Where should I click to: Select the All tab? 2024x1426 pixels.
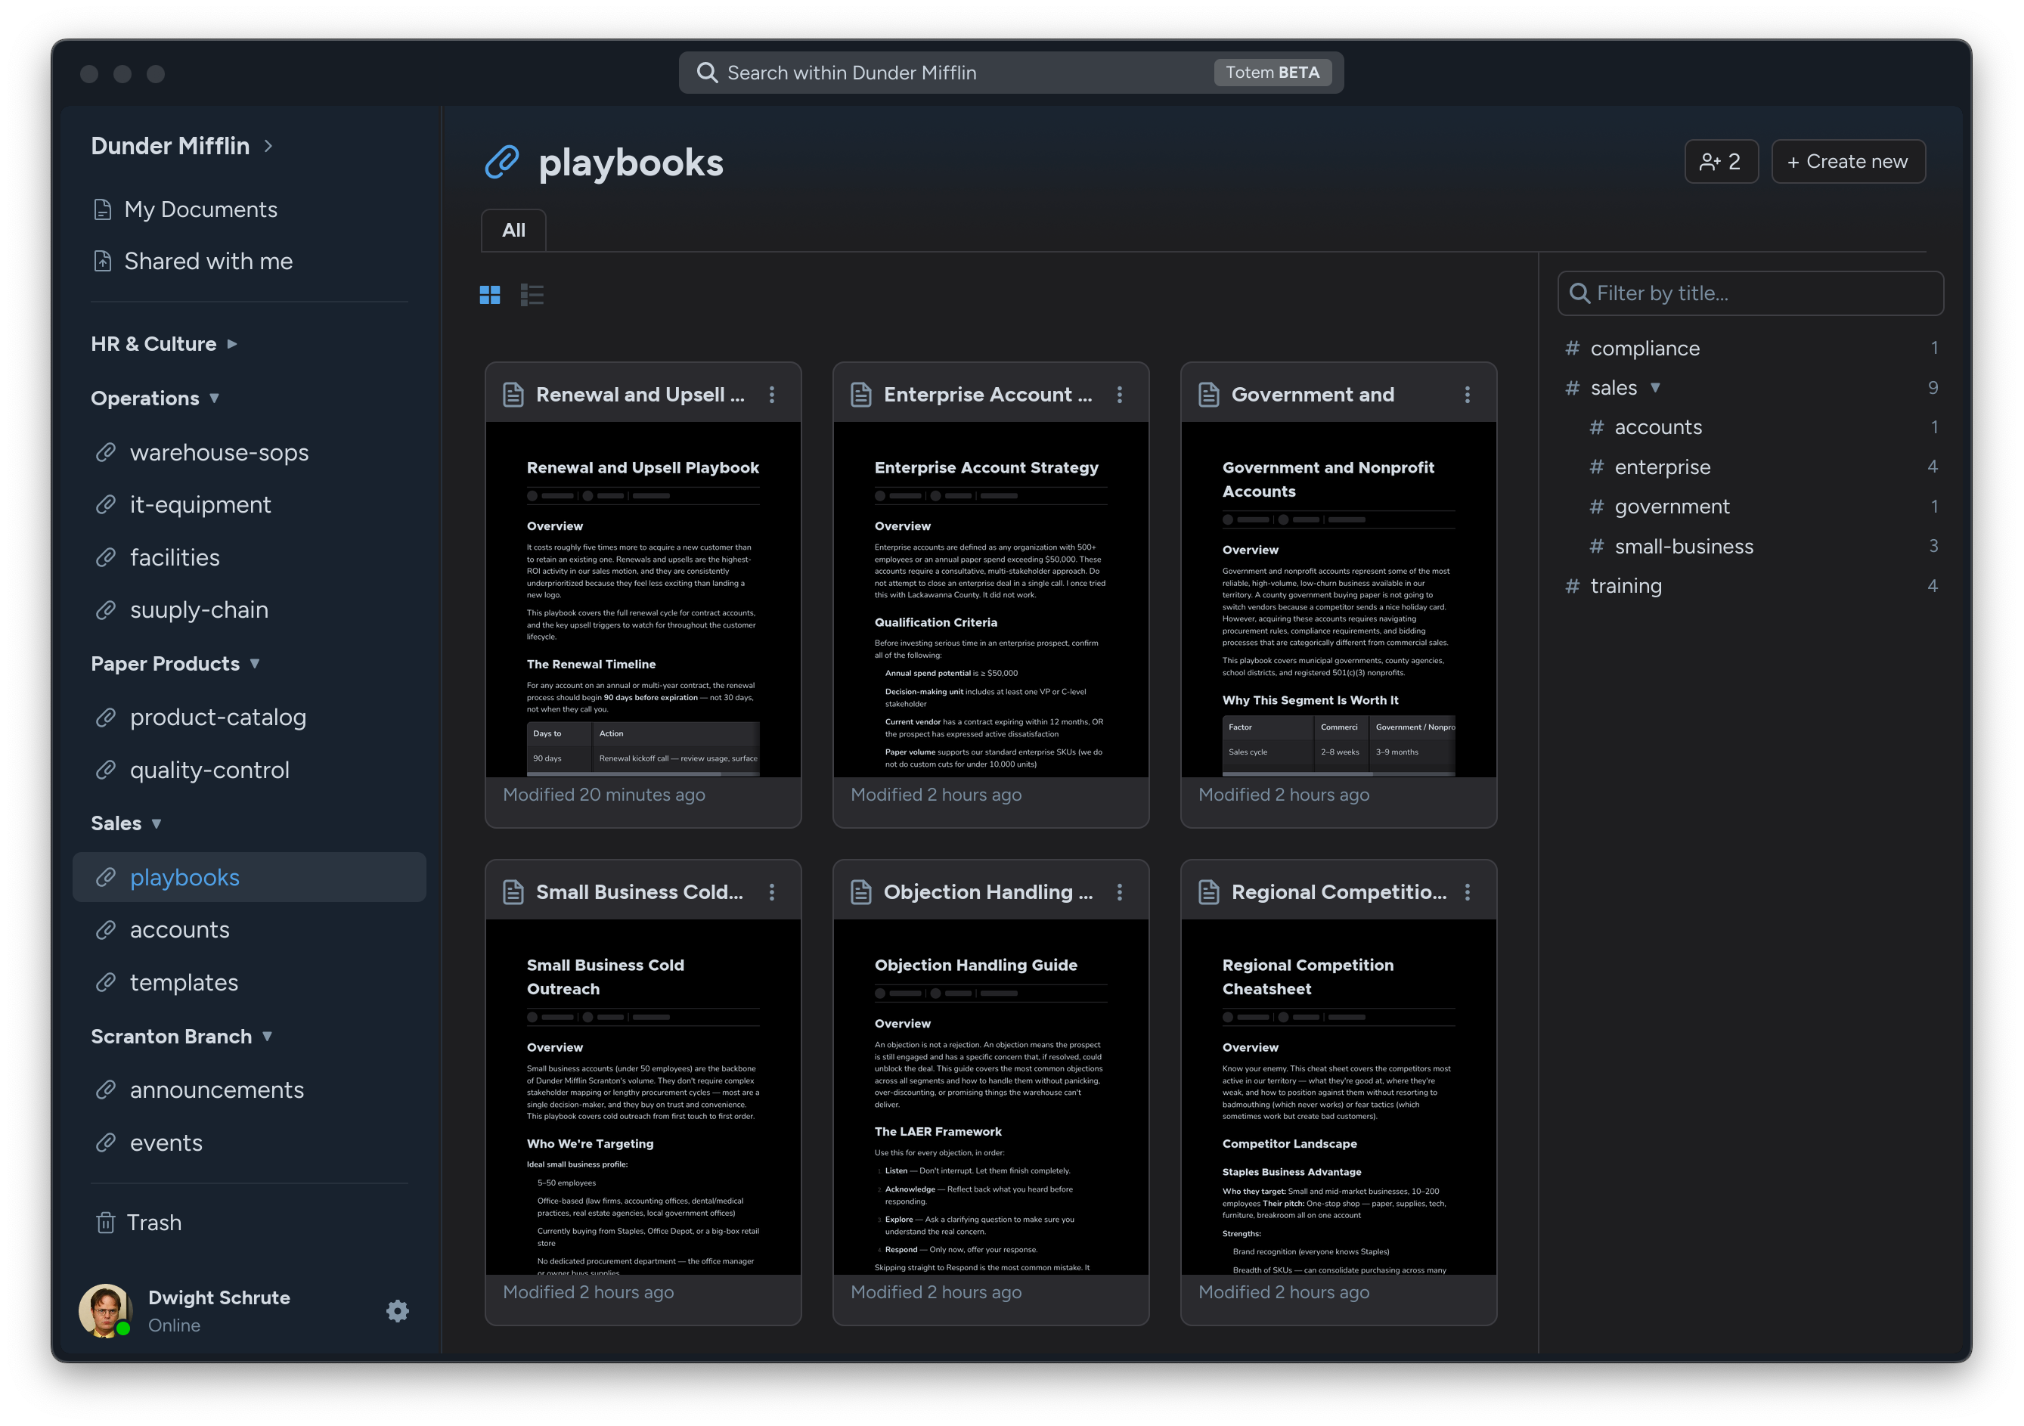(514, 230)
